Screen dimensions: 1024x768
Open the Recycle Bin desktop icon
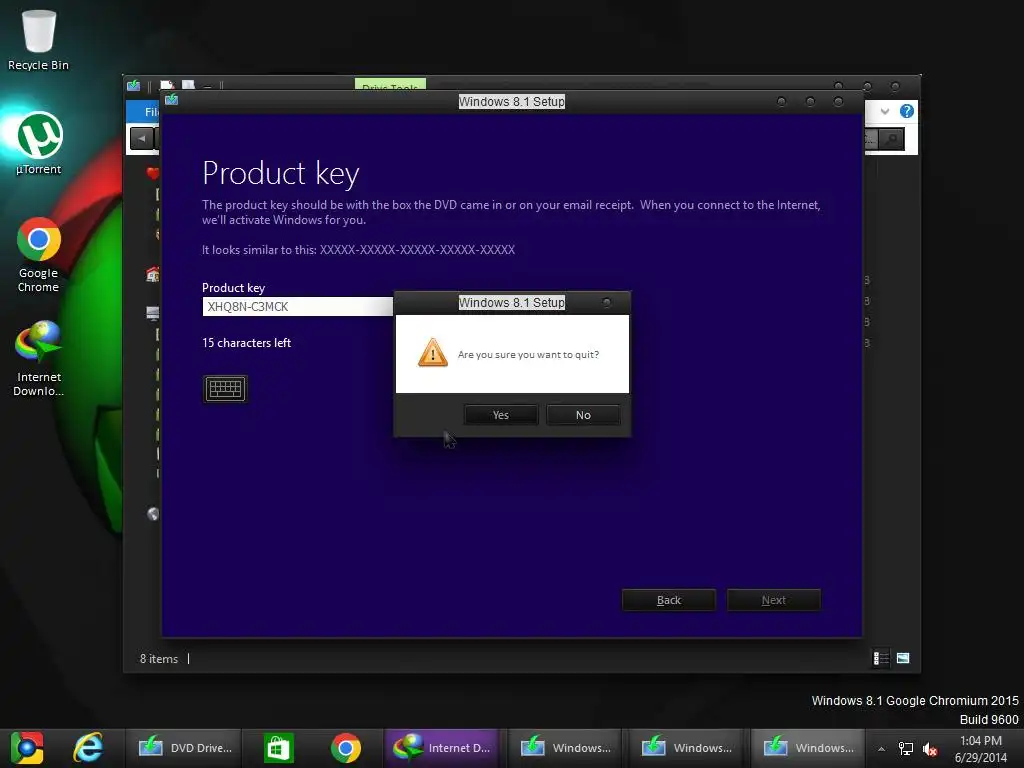click(39, 39)
